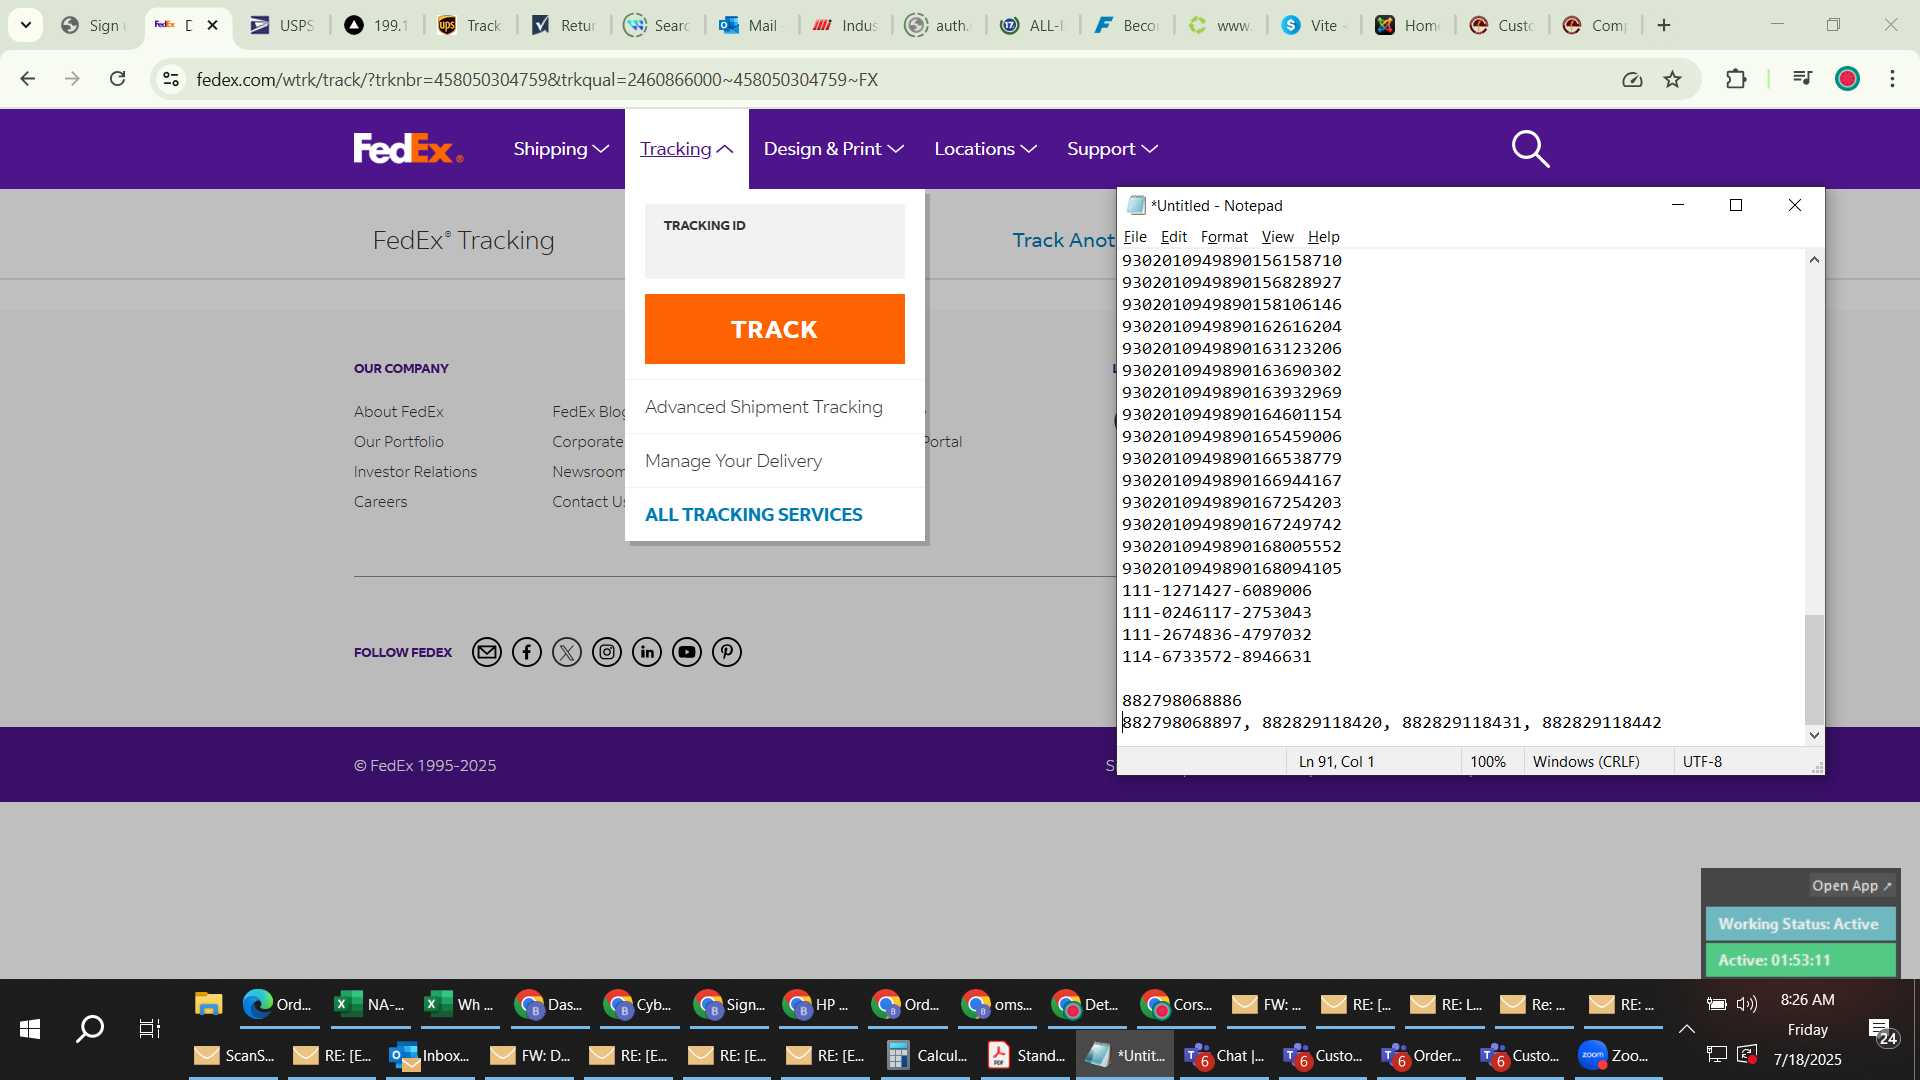Click the 114-6733572-8946631 line in Notepad
Viewport: 1920px width, 1080px height.
pyautogui.click(x=1216, y=657)
